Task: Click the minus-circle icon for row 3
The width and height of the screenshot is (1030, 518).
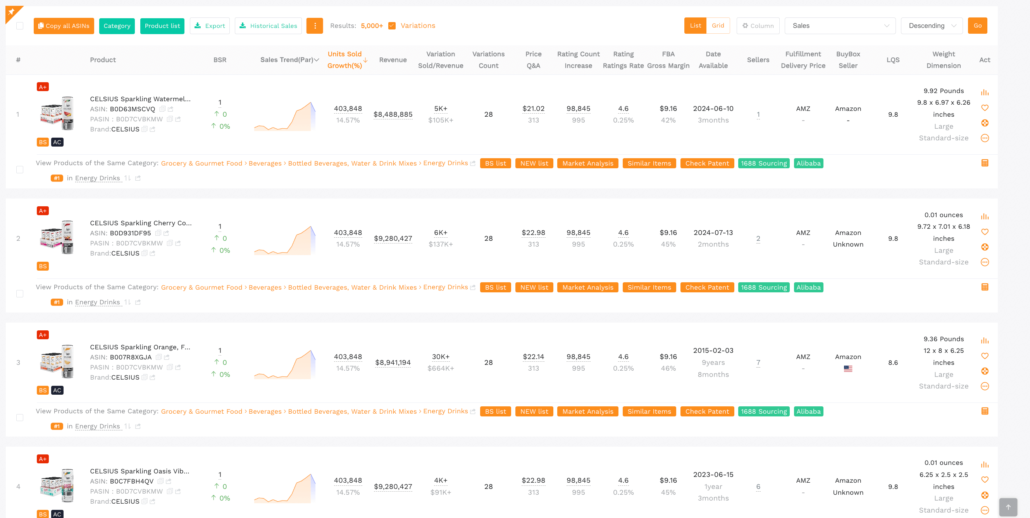Action: click(x=984, y=386)
